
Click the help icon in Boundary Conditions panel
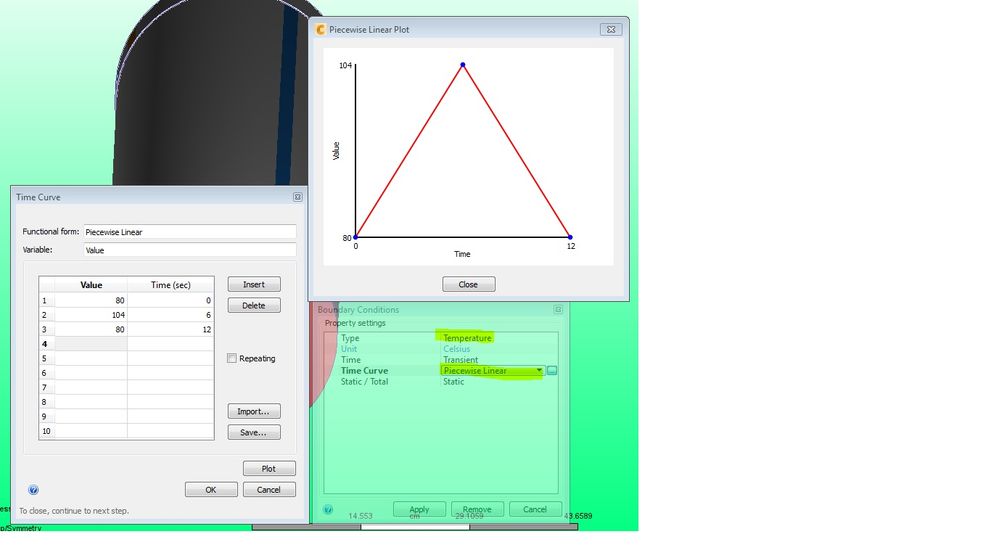tap(327, 510)
